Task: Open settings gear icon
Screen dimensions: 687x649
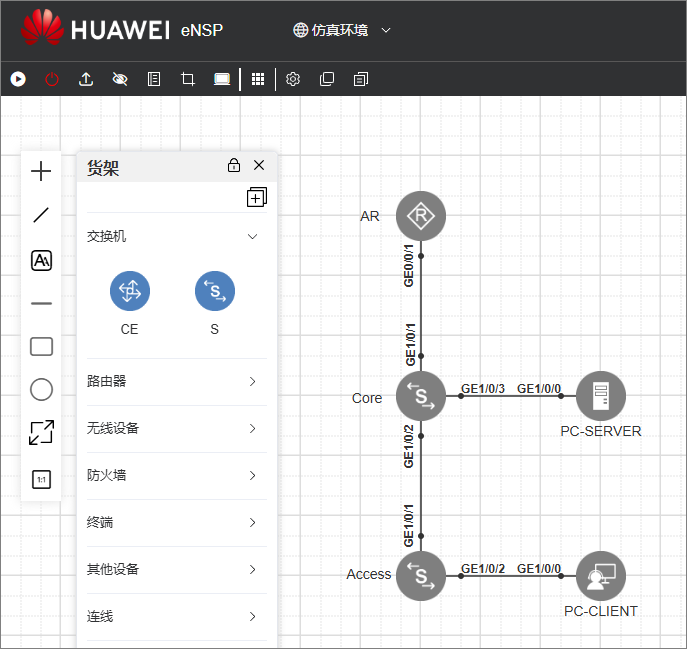Action: (293, 79)
